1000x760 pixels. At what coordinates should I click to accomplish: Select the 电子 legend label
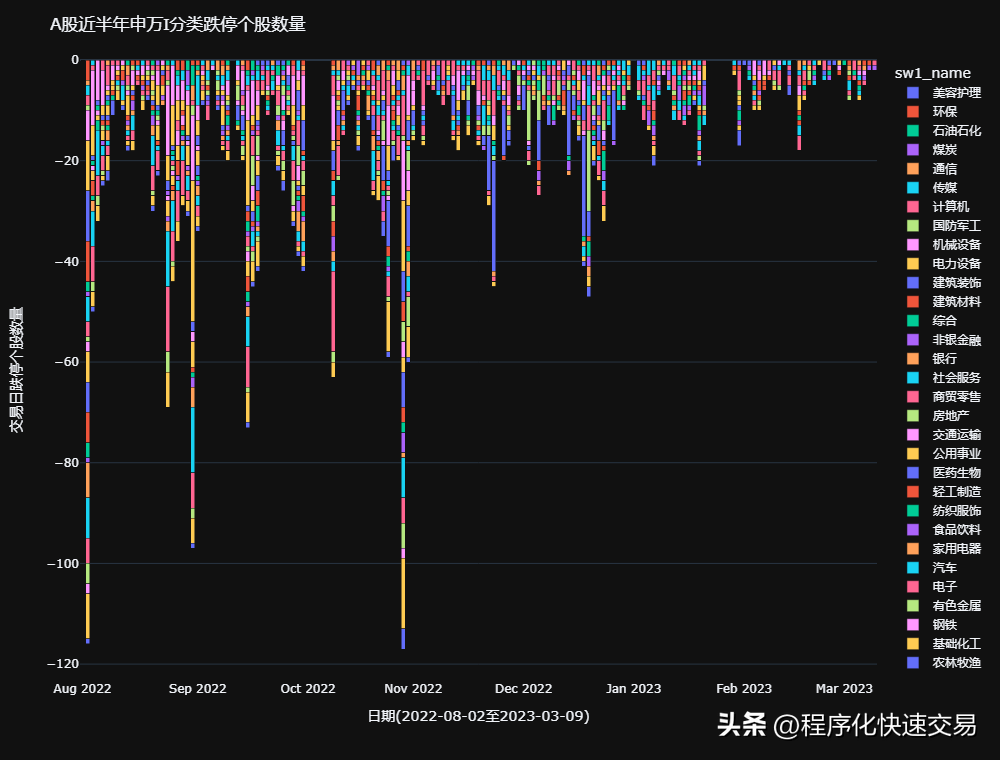pyautogui.click(x=945, y=587)
